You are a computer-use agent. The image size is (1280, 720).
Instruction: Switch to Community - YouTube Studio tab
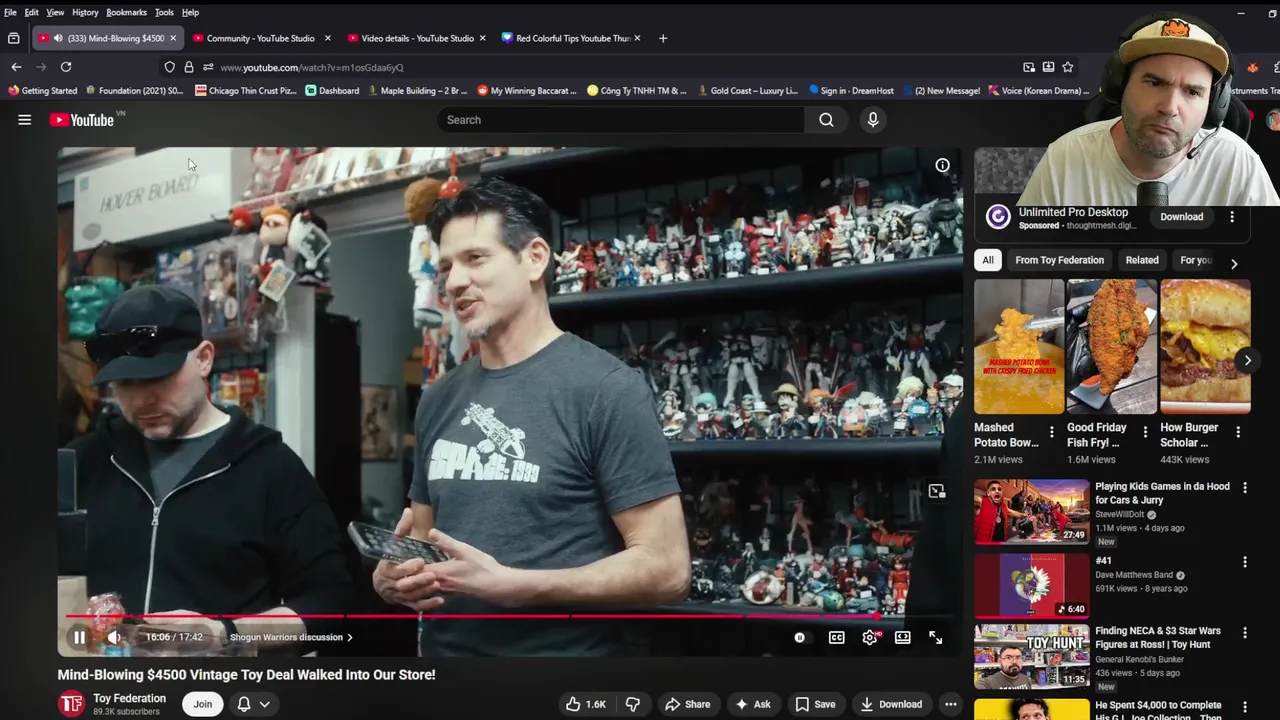[260, 38]
